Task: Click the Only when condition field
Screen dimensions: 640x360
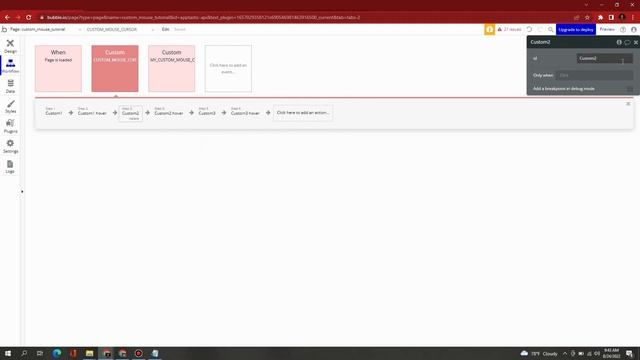Action: coord(595,75)
